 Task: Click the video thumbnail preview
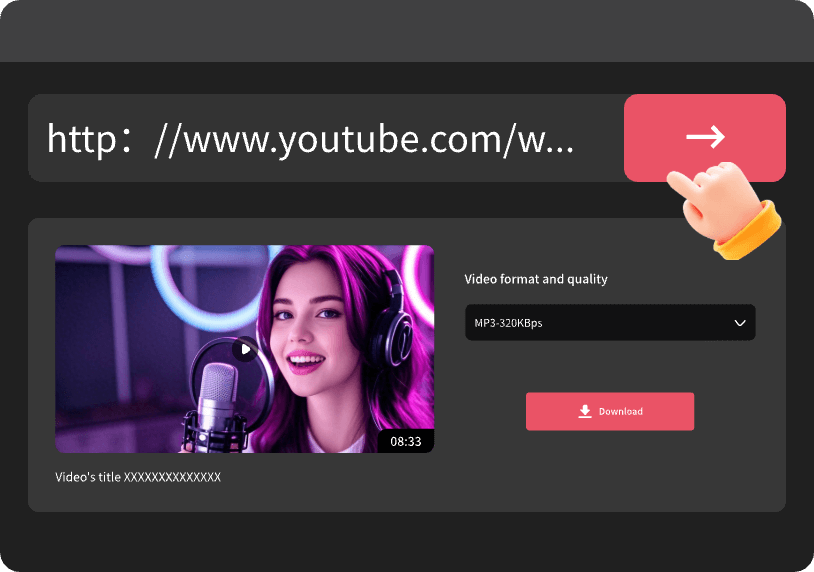[245, 349]
